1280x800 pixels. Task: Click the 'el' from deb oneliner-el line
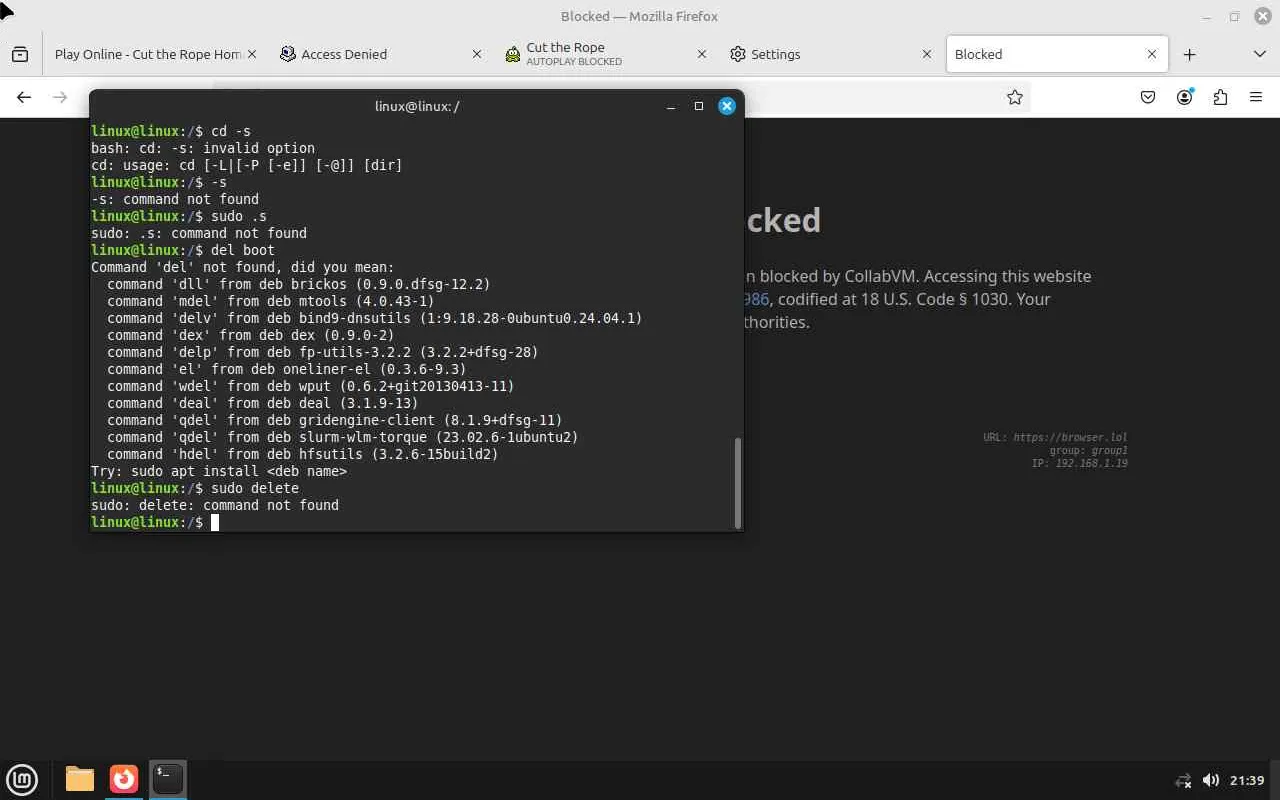point(287,369)
